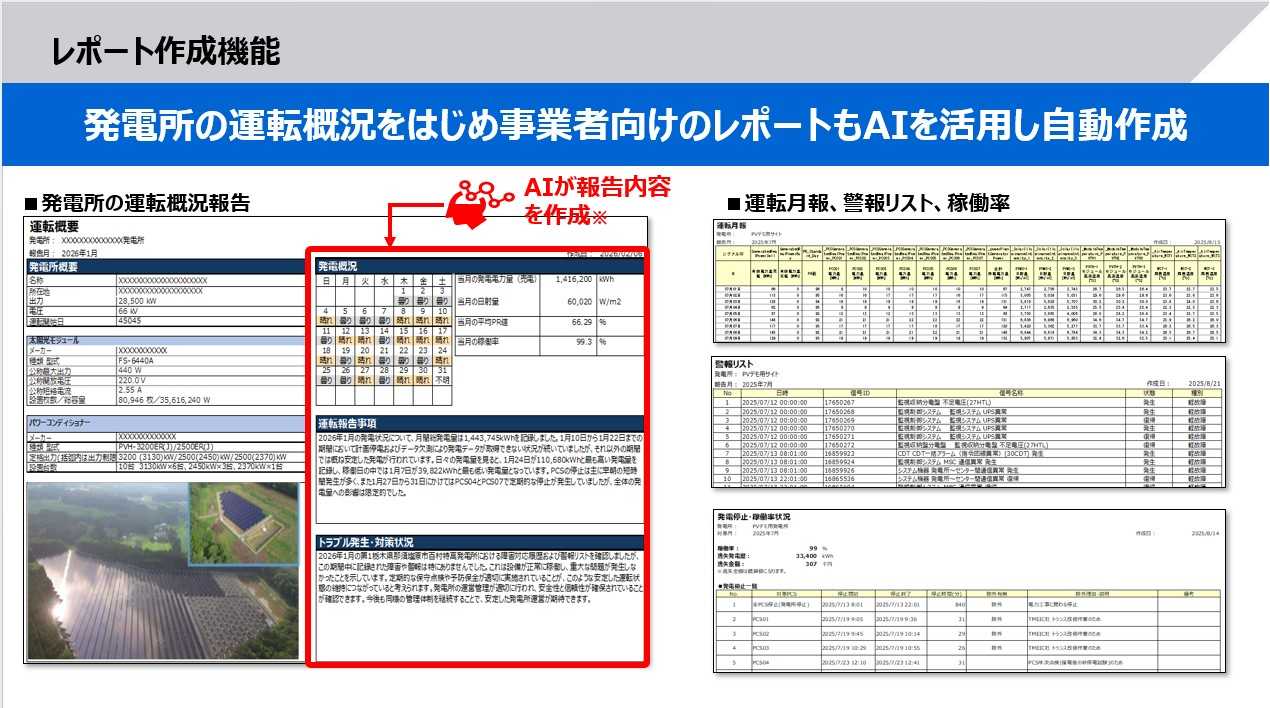Click the blue banner headline text
The width and height of the screenshot is (1270, 708).
[x=634, y=126]
